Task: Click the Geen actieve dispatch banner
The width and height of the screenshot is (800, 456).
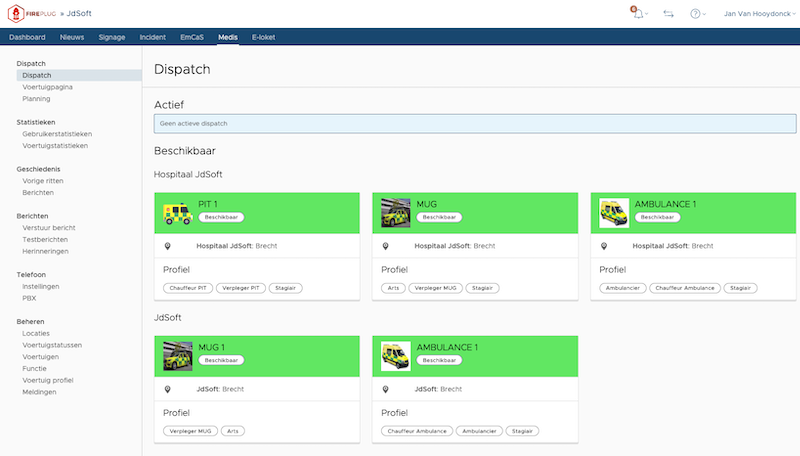Action: [x=468, y=124]
